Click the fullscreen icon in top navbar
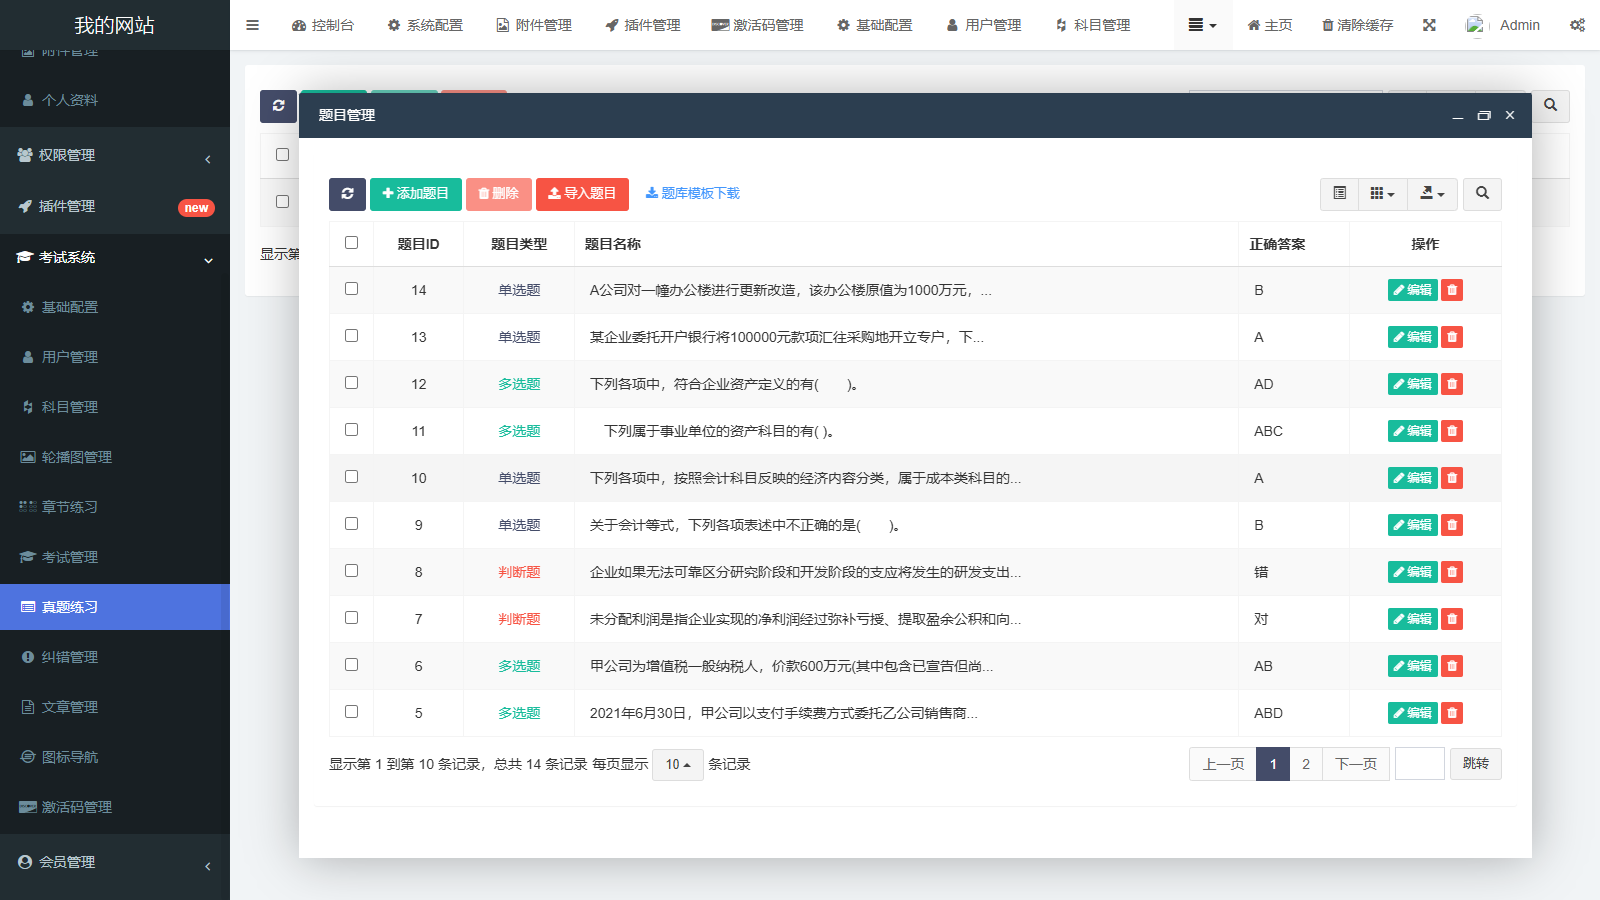This screenshot has height=900, width=1600. pos(1429,25)
